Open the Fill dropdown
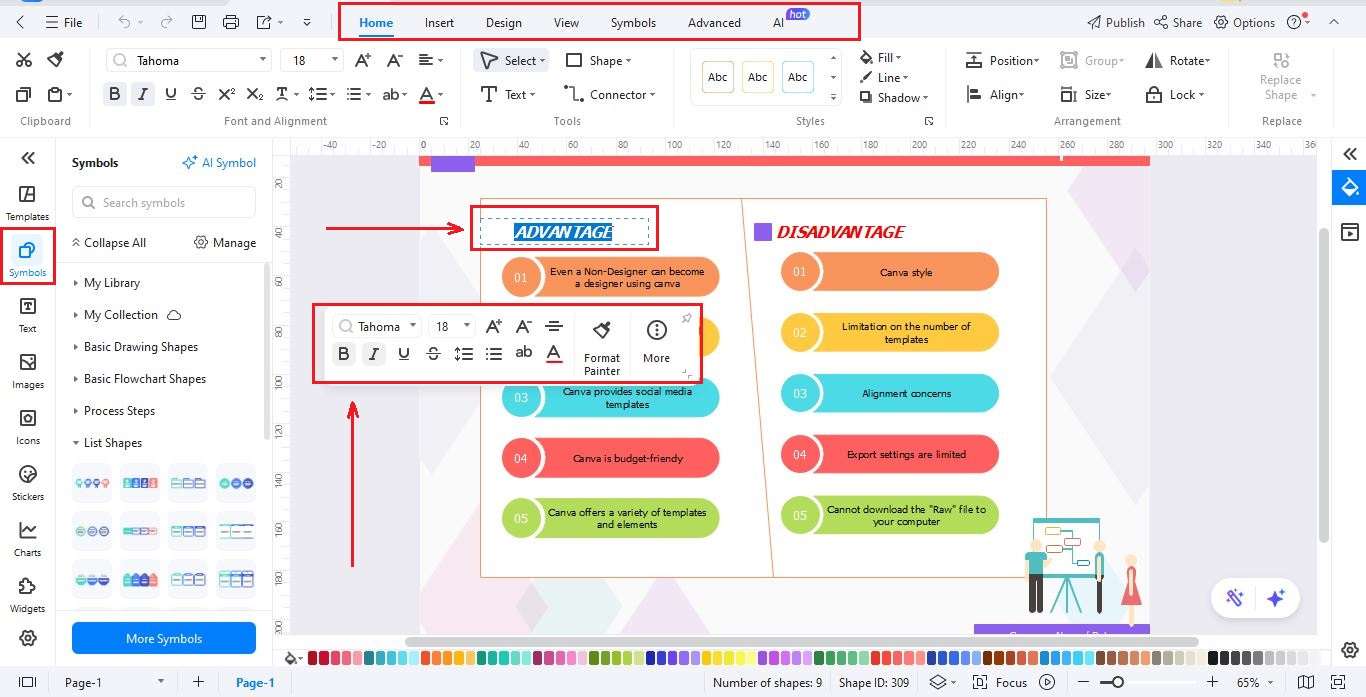This screenshot has width=1366, height=697. pos(881,58)
